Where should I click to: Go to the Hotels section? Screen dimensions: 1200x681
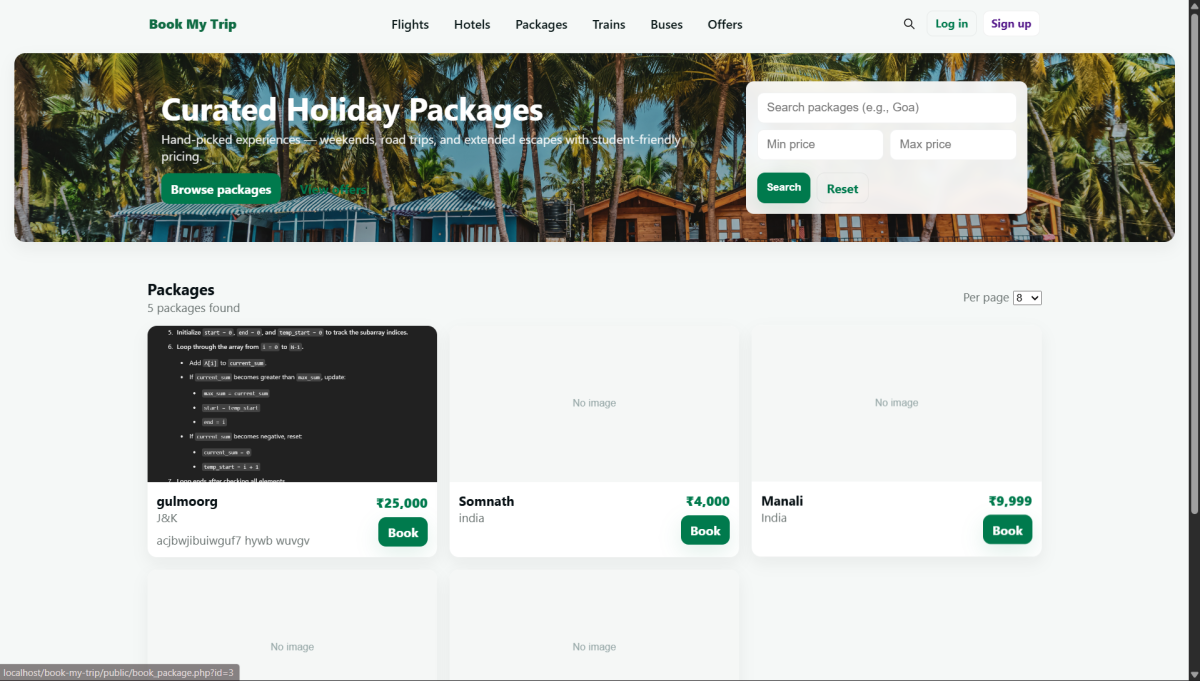(472, 25)
